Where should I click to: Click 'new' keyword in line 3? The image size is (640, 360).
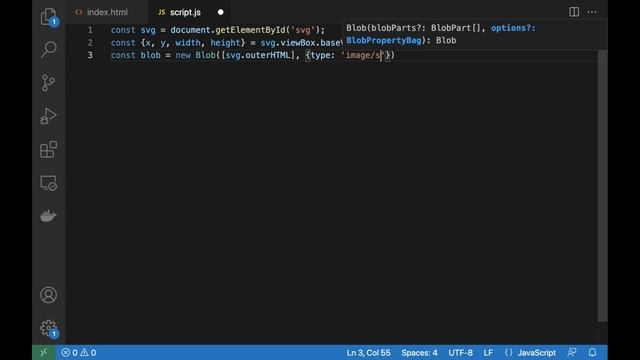point(183,55)
